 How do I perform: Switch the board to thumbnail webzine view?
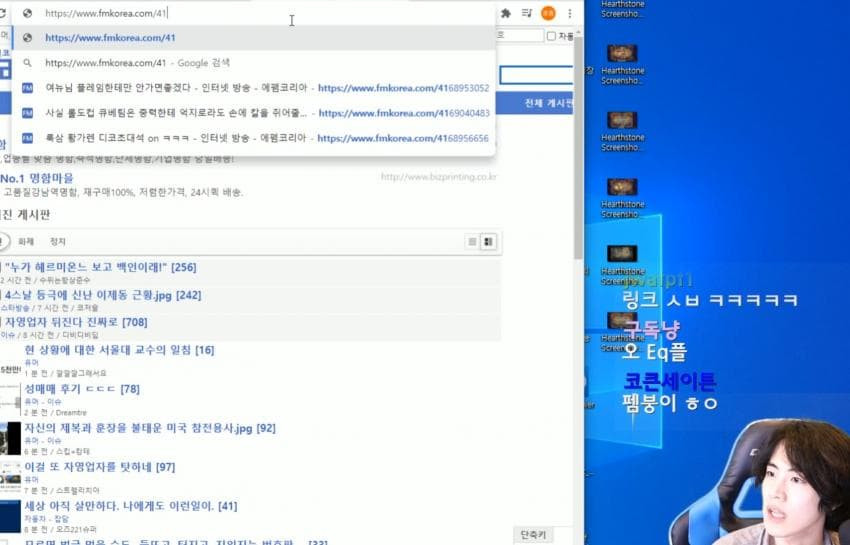pyautogui.click(x=488, y=242)
